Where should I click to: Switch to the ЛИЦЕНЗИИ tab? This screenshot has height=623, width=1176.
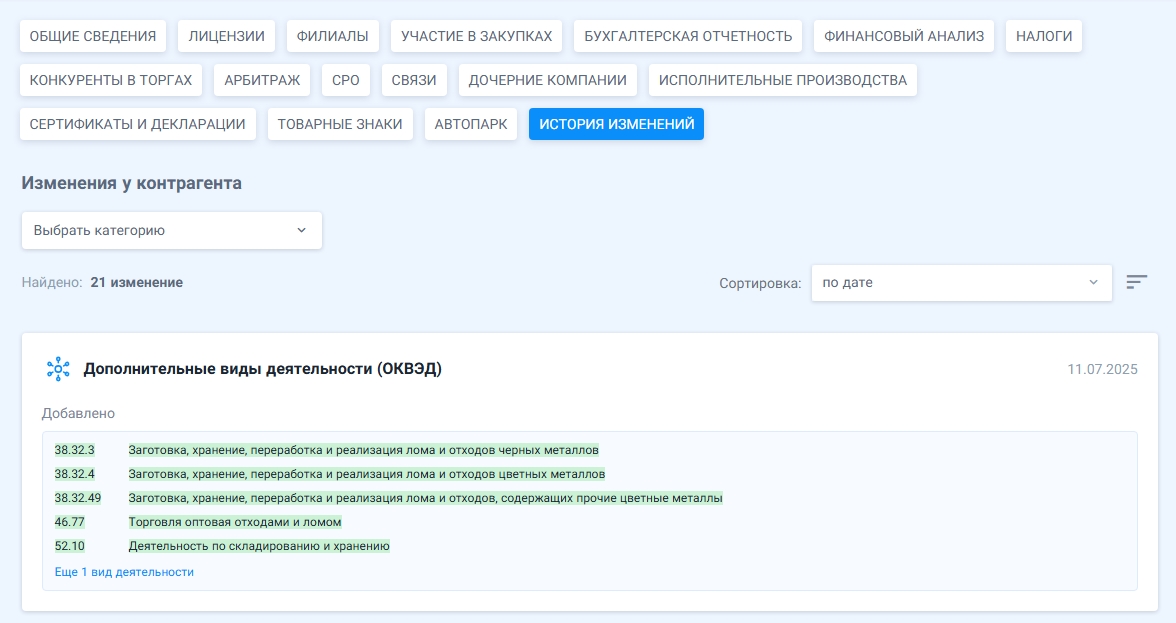(226, 36)
